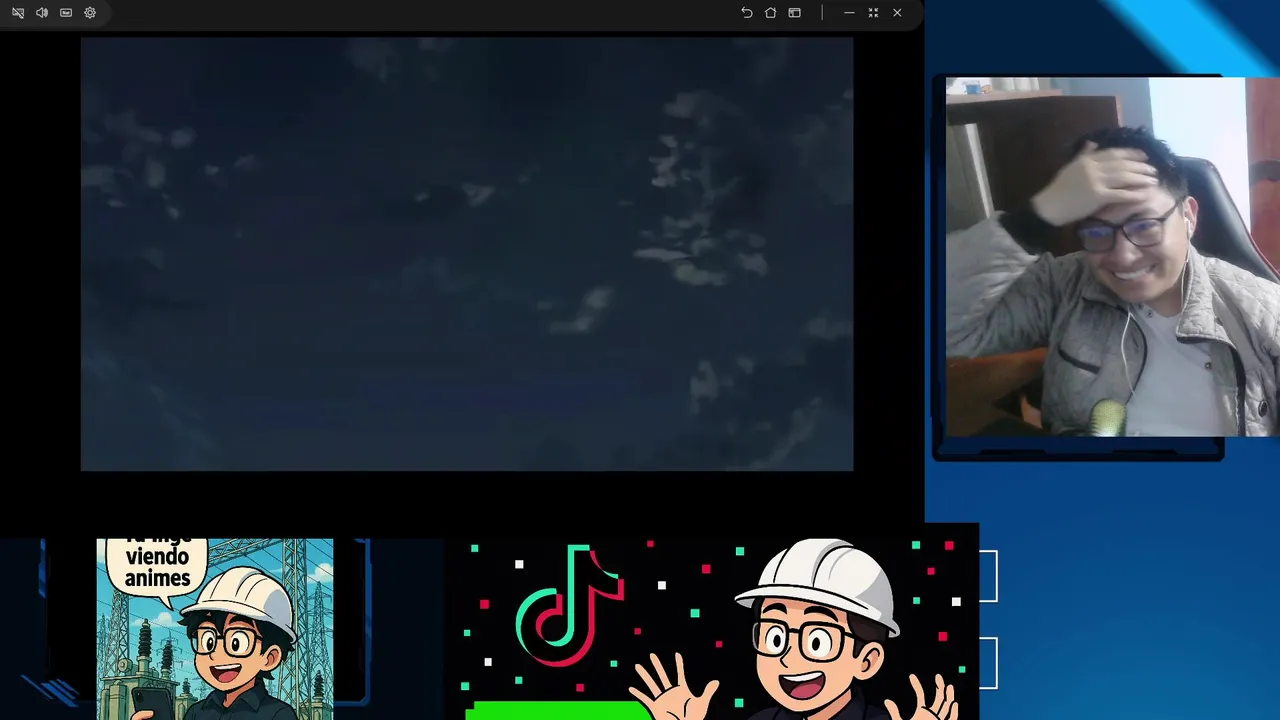Click the TikTok logo graphic
1280x720 pixels.
point(569,605)
